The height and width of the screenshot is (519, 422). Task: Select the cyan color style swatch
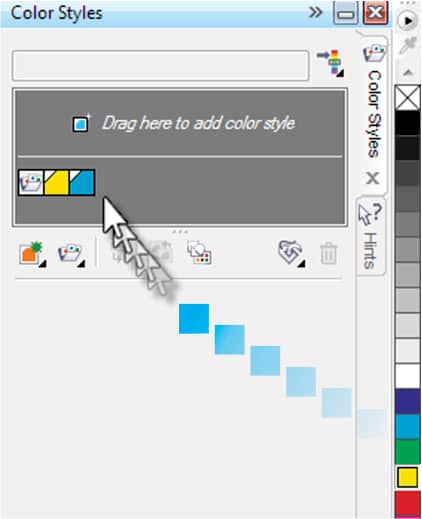pos(82,182)
